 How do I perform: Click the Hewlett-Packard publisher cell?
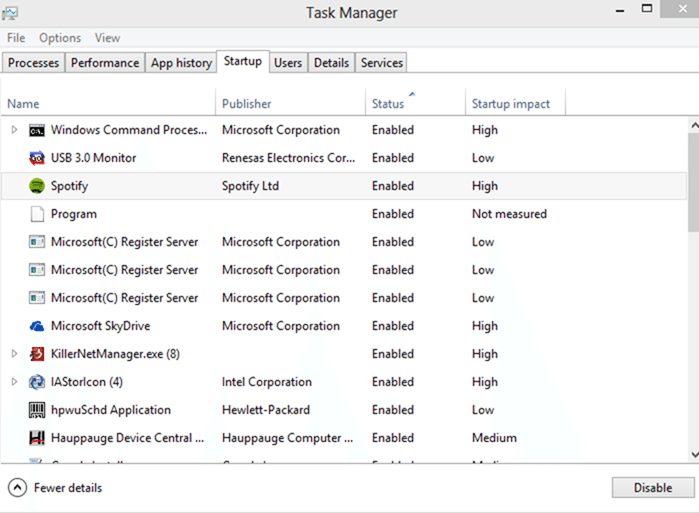(x=266, y=410)
